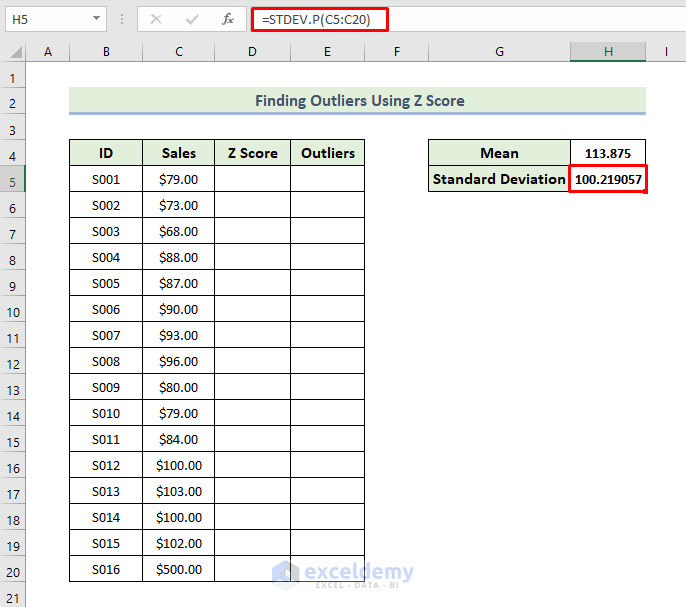Viewport: 686px width, 607px height.
Task: Select cell S002
Action: pyautogui.click(x=106, y=205)
